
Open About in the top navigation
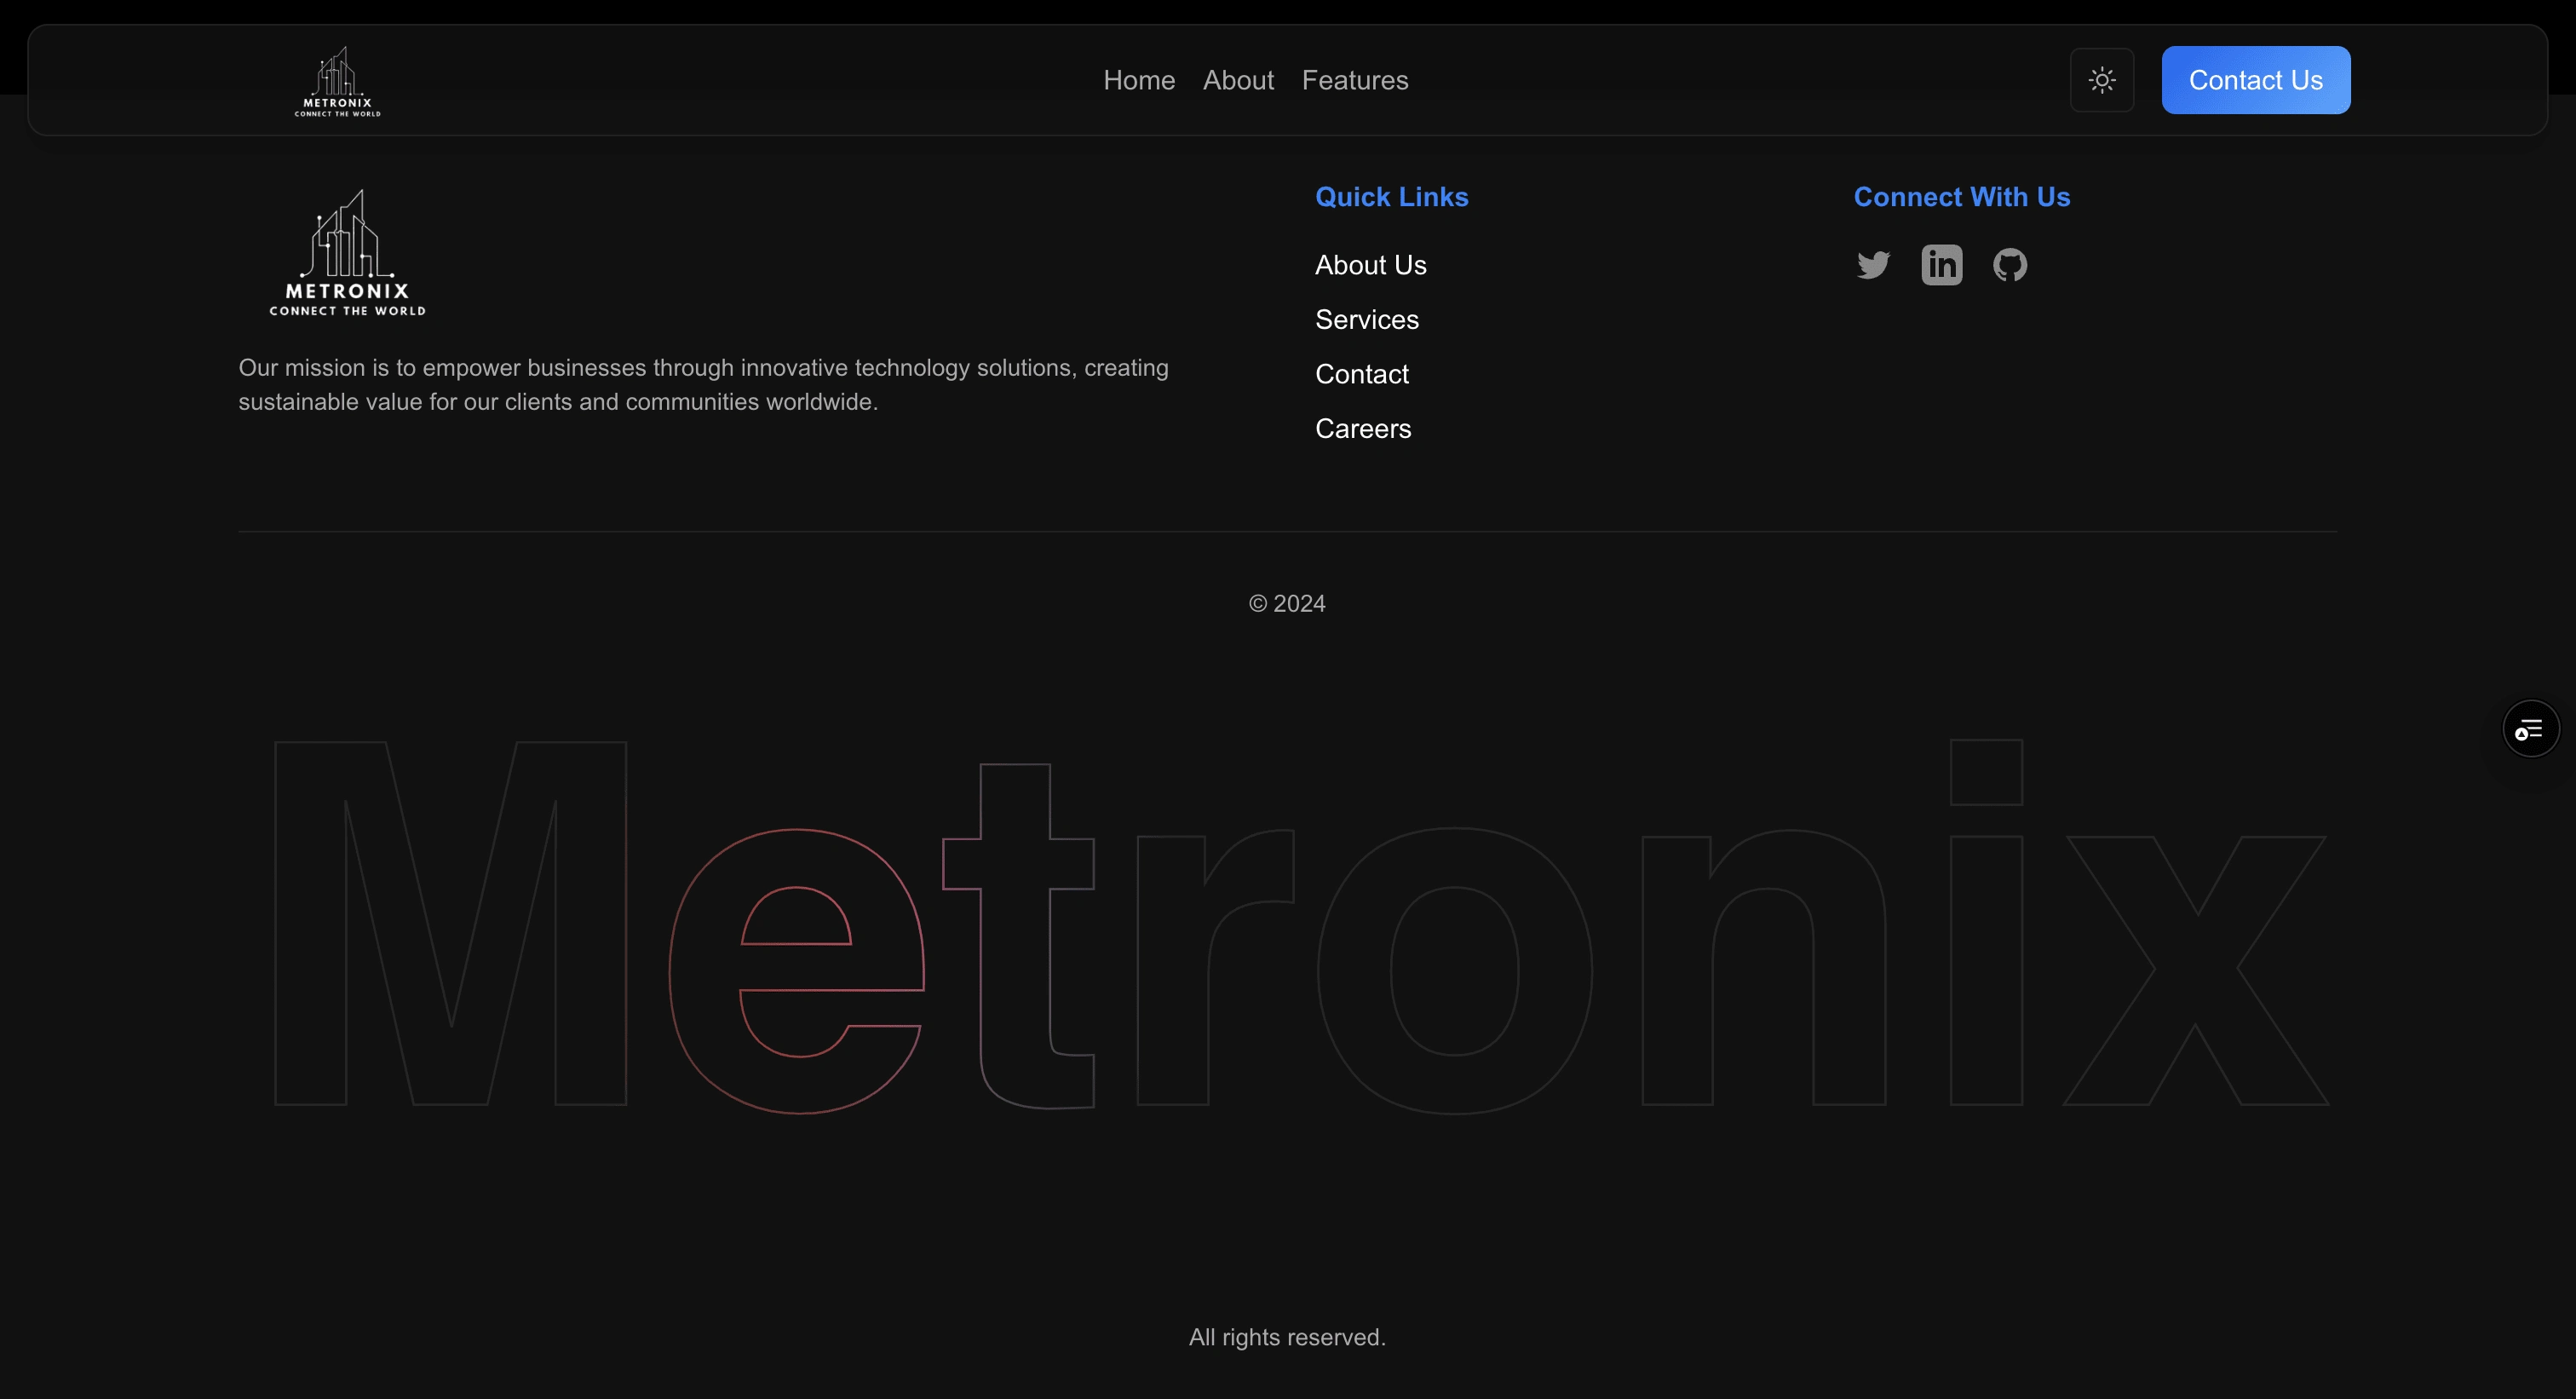click(x=1237, y=80)
